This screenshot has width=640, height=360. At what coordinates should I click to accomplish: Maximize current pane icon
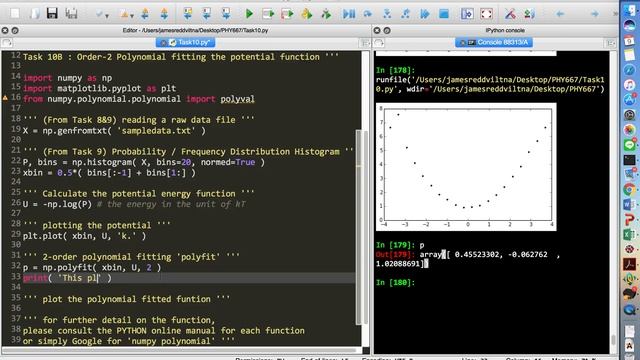click(x=467, y=14)
